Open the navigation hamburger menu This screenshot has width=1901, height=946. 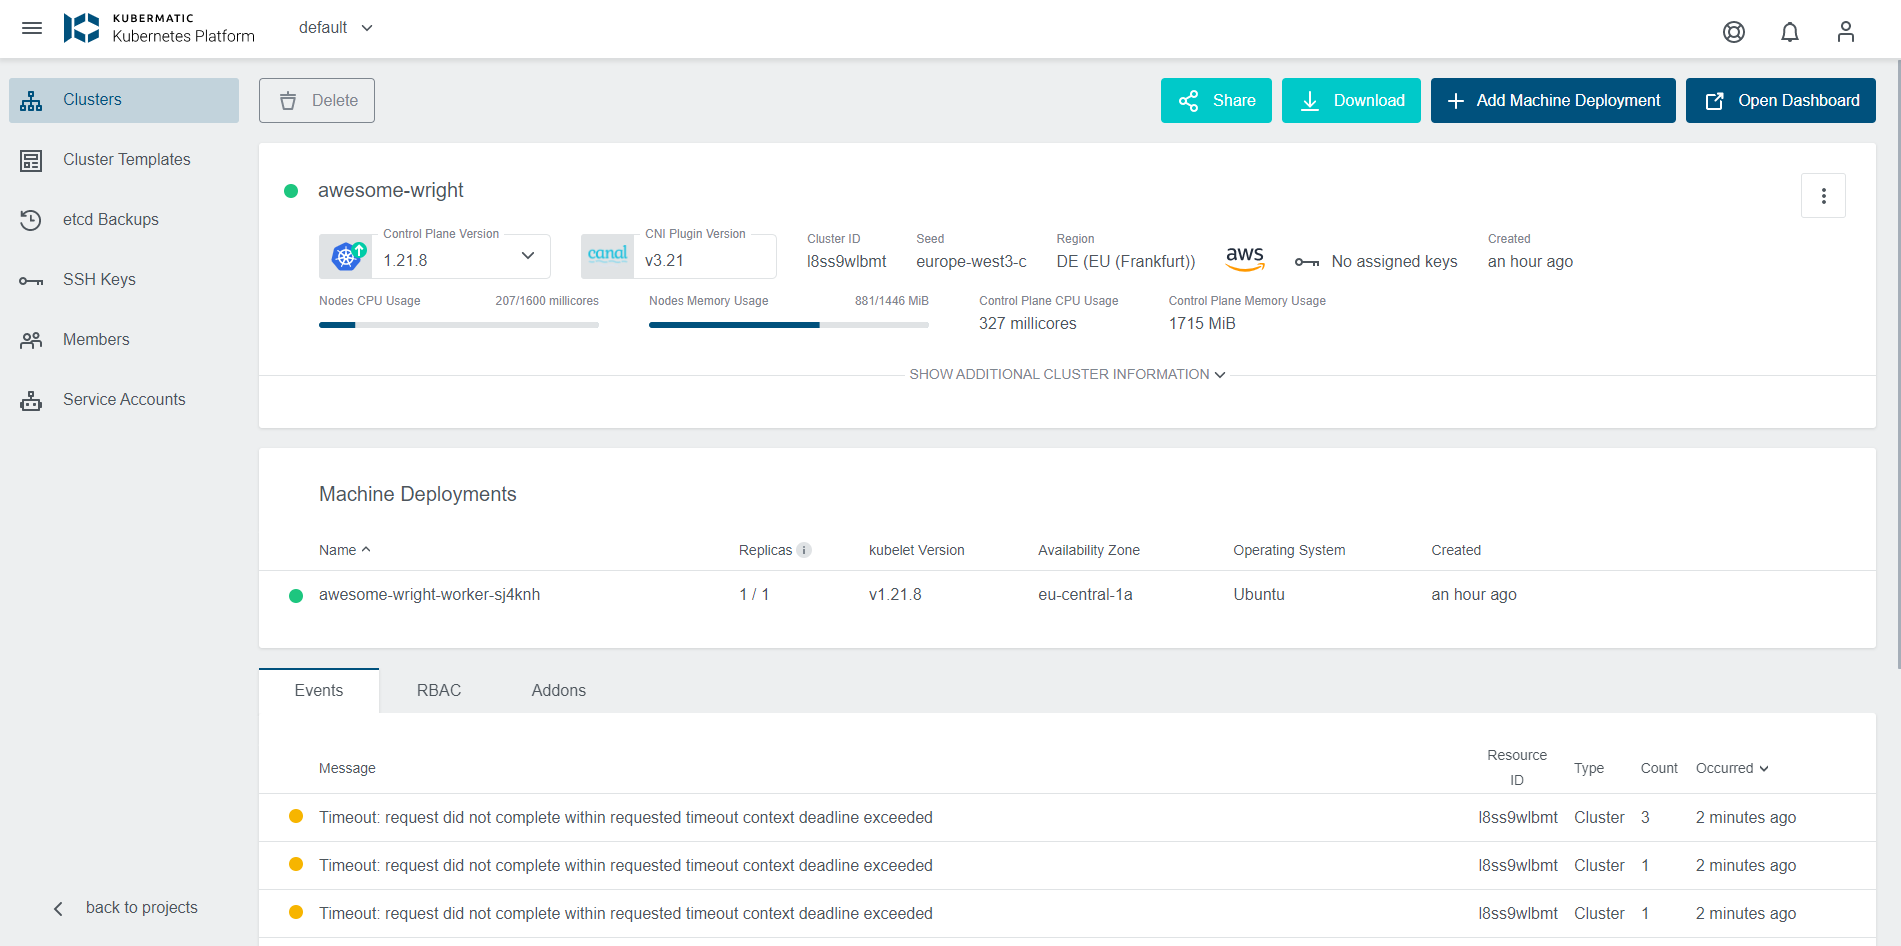point(31,28)
